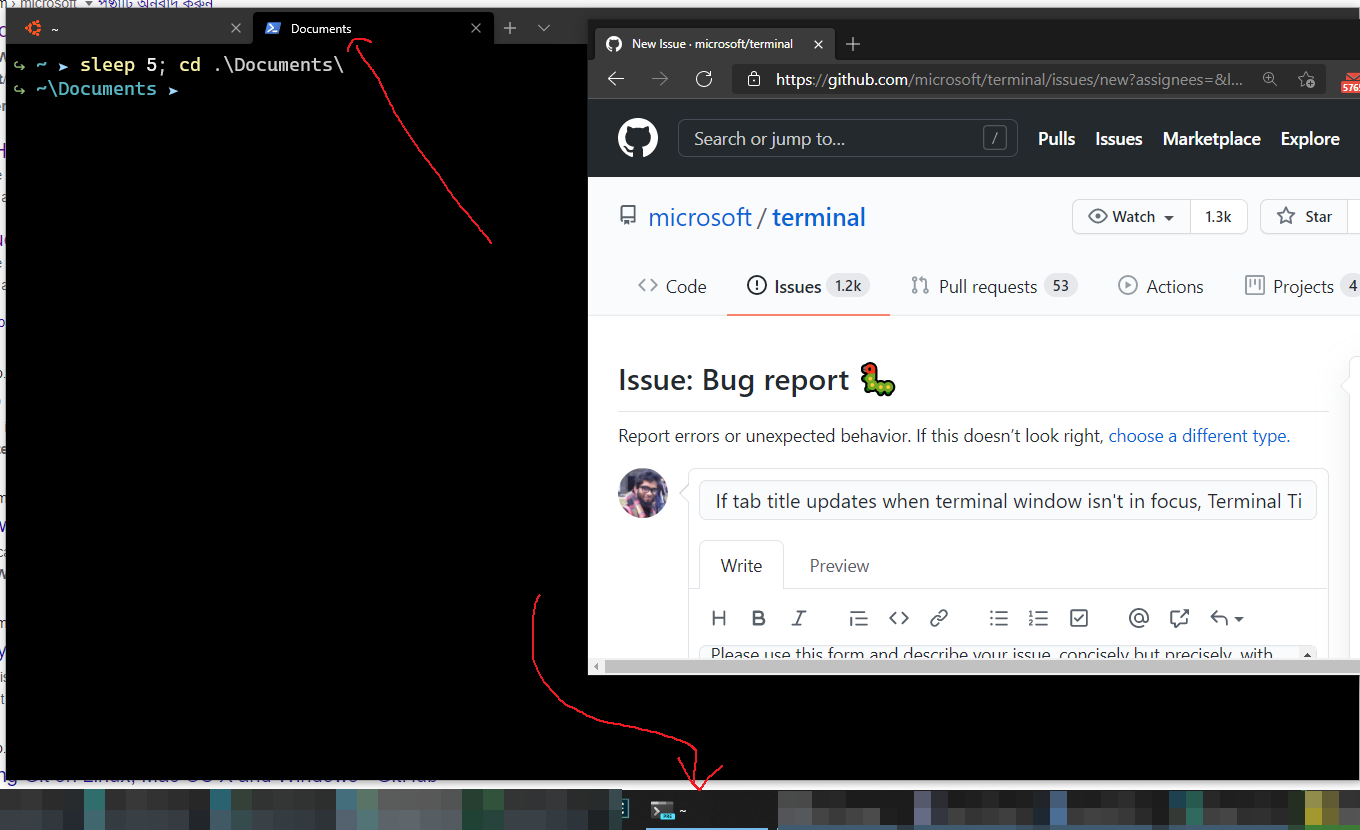Click 'choose a different type' link

pyautogui.click(x=1199, y=436)
